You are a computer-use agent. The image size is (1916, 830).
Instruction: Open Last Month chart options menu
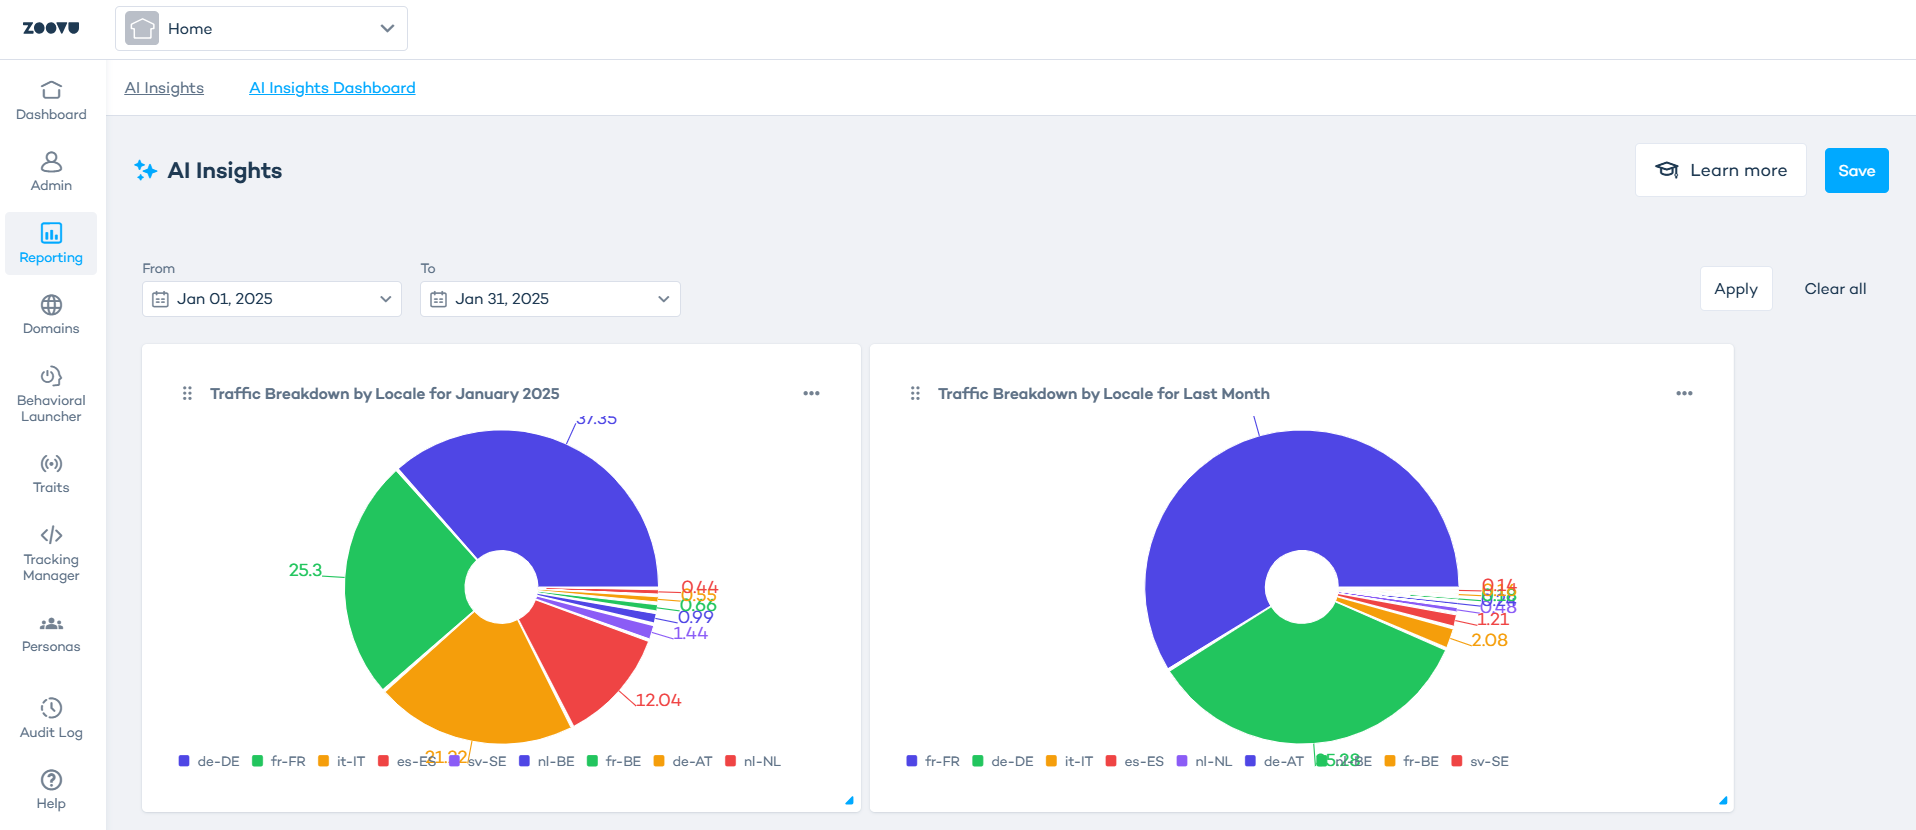point(1684,394)
